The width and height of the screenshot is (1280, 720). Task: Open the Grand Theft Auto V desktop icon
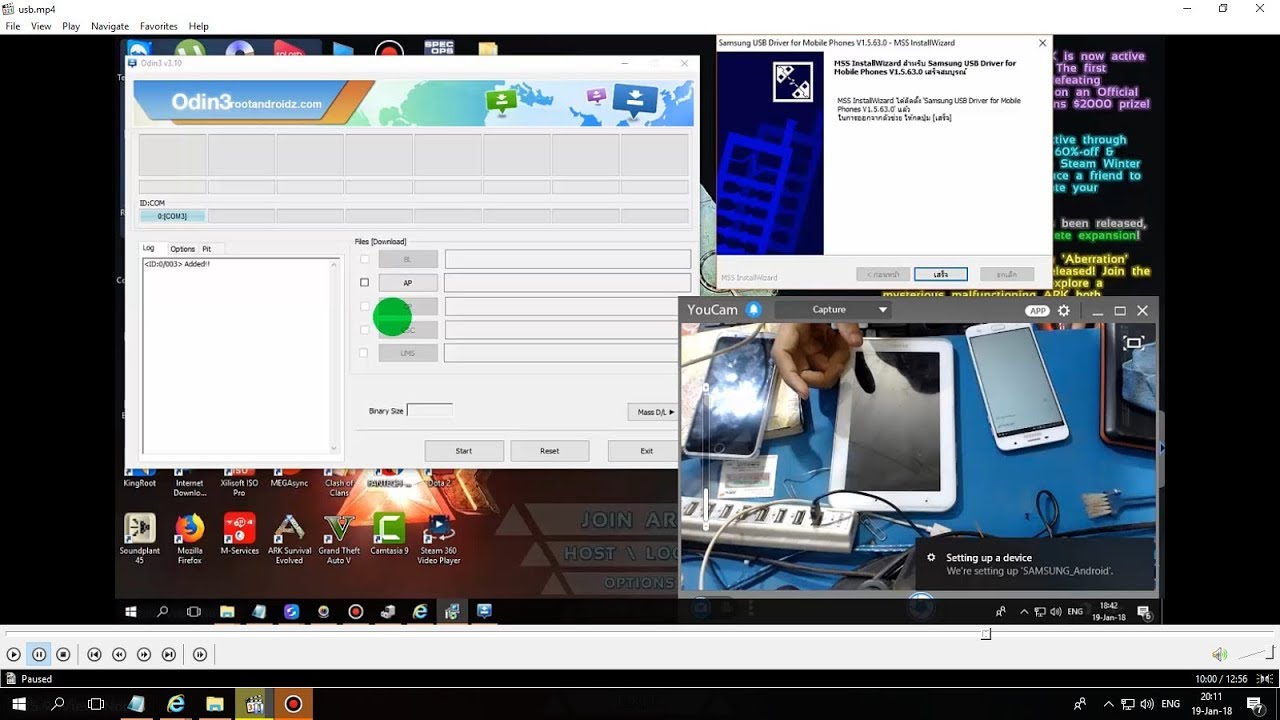point(339,539)
